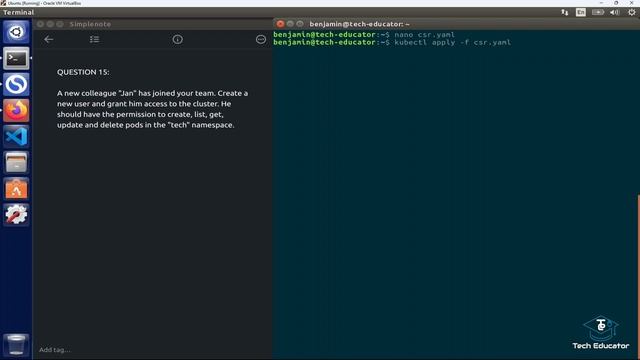Screen dimensions: 640x360
Task: Open keyboard language indicator En
Action: [580, 12]
